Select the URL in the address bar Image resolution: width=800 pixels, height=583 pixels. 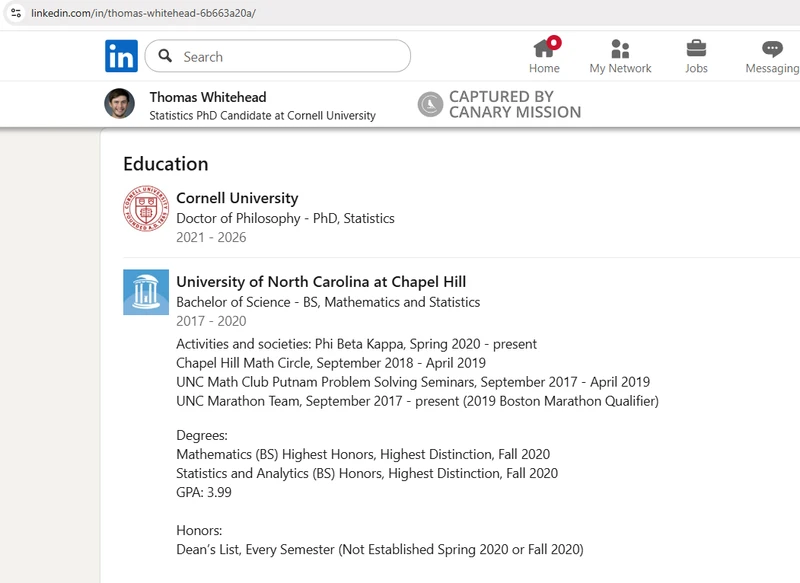[x=143, y=13]
